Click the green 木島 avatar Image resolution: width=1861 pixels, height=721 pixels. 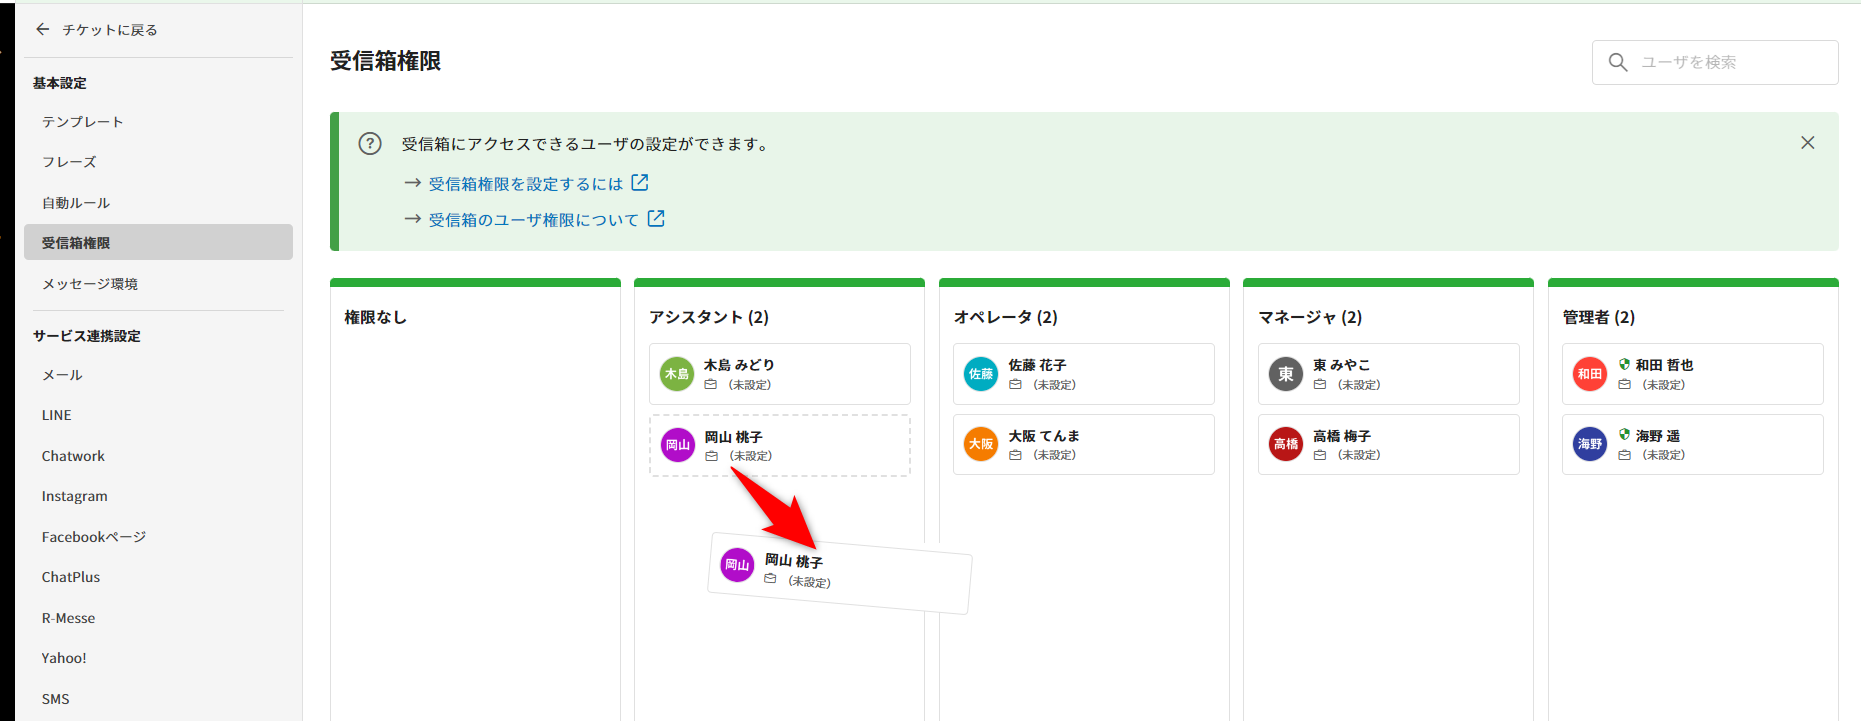[677, 374]
